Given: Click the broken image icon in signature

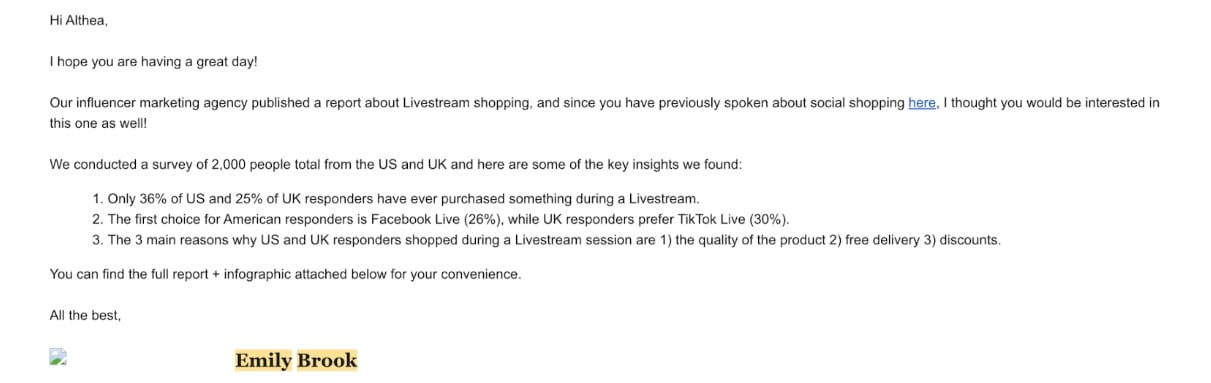Looking at the screenshot, I should click(x=58, y=356).
